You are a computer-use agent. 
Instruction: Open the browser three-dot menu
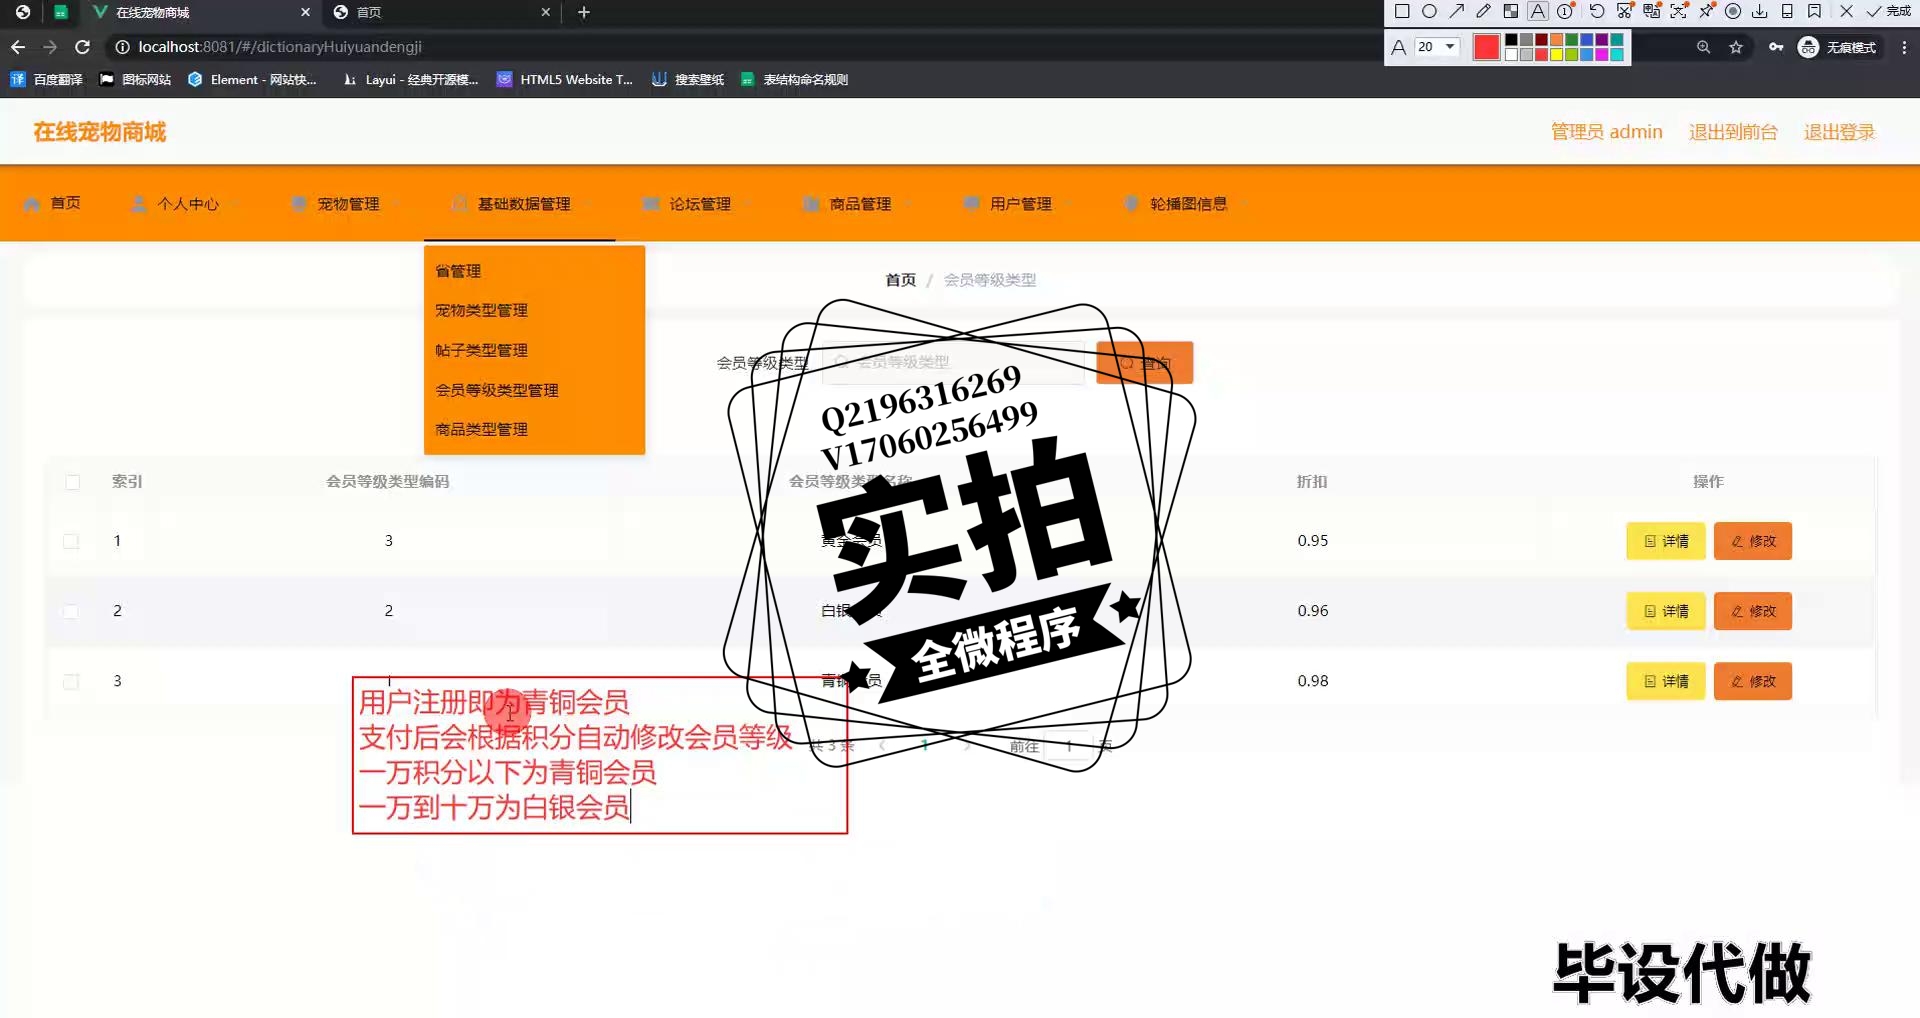pos(1904,47)
